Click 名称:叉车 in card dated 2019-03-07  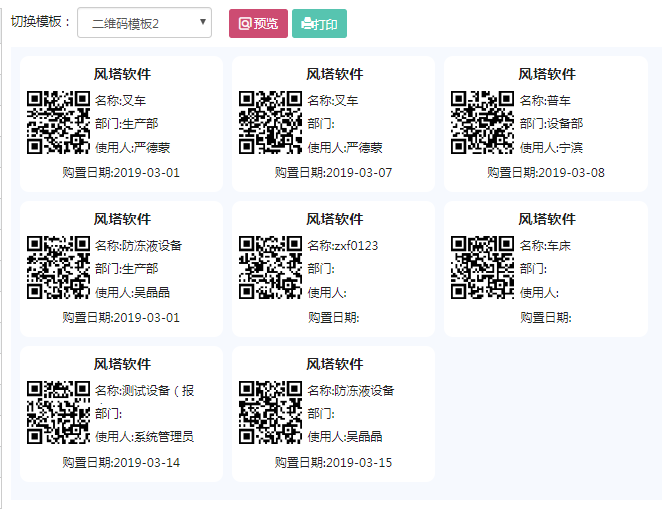click(x=333, y=100)
